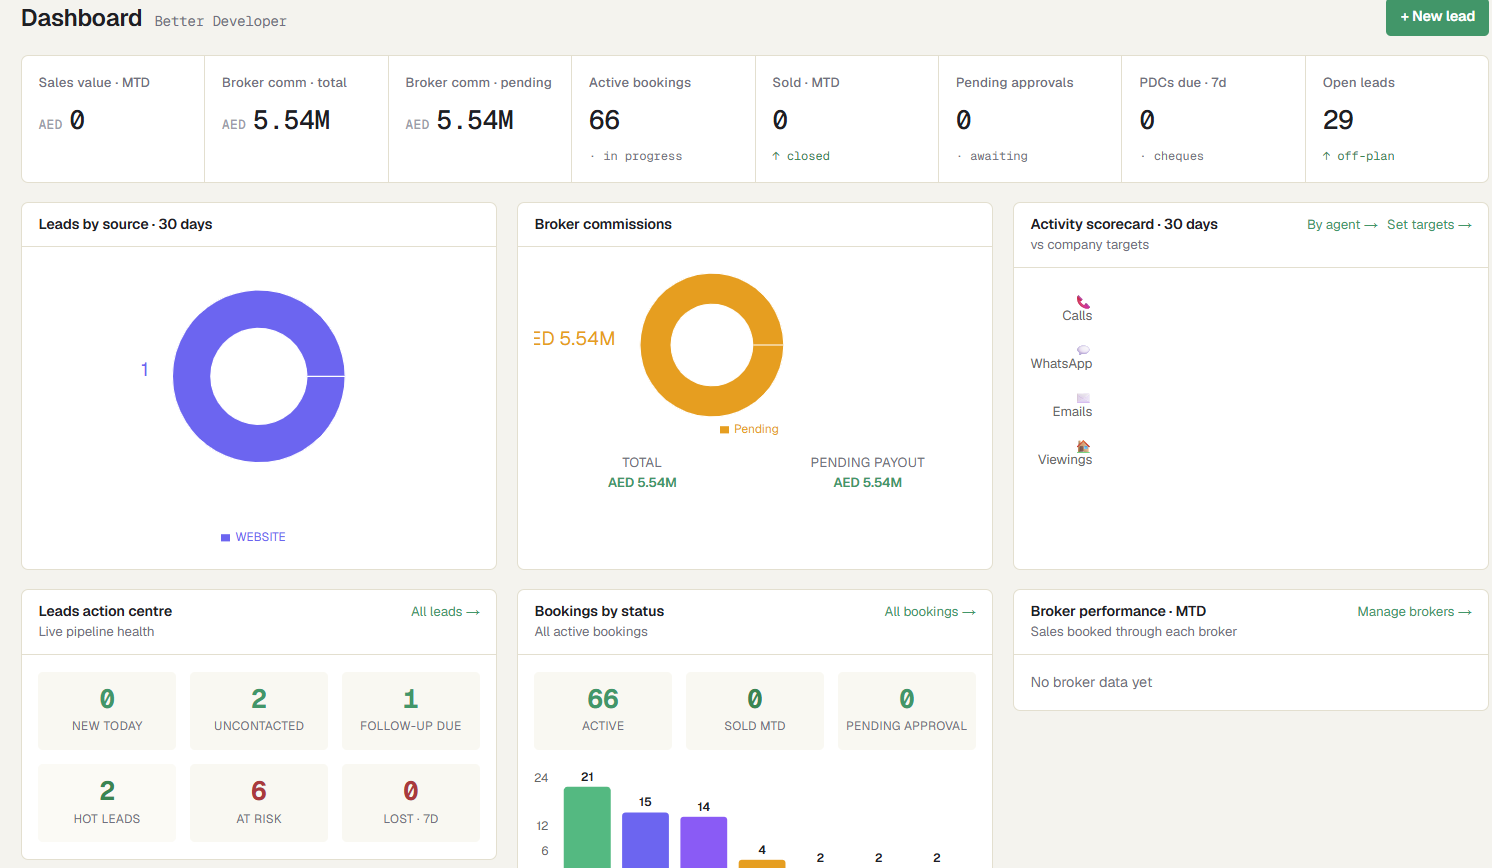Click the Sold MTD summary card
This screenshot has width=1492, height=868.
(x=847, y=119)
